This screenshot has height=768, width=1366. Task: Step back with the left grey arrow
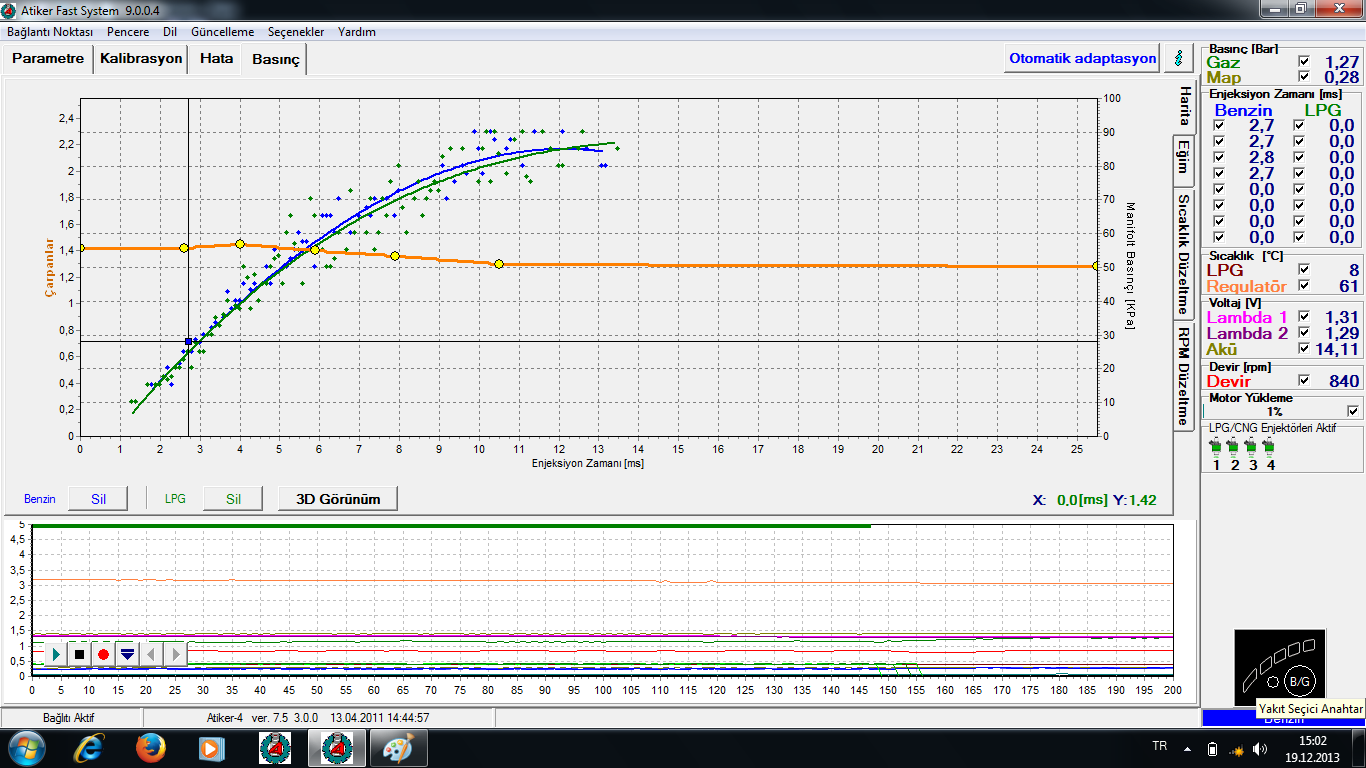(151, 654)
